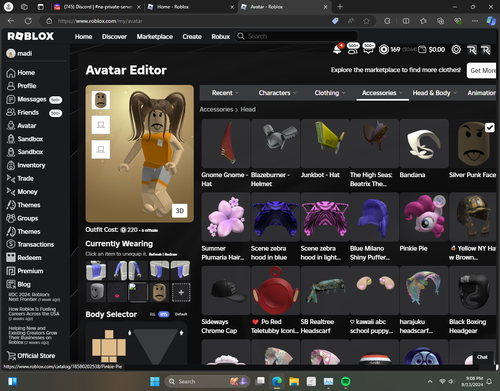Click the Windows Start button
Screen dimensions: 500x391
155,381
